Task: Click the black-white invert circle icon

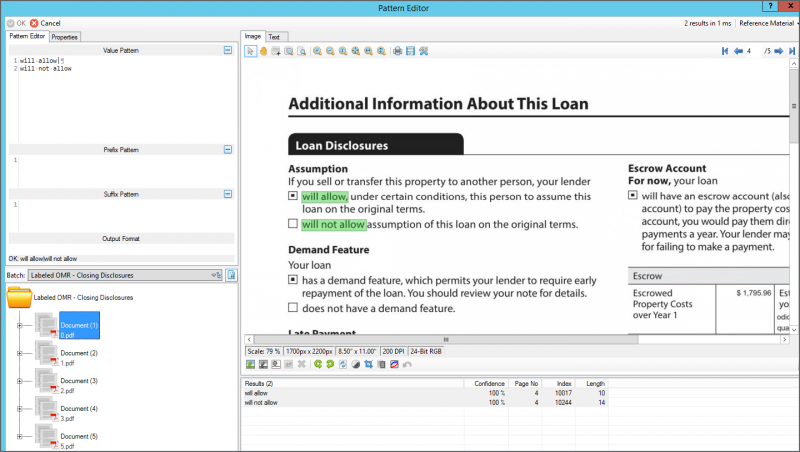Action: (356, 364)
